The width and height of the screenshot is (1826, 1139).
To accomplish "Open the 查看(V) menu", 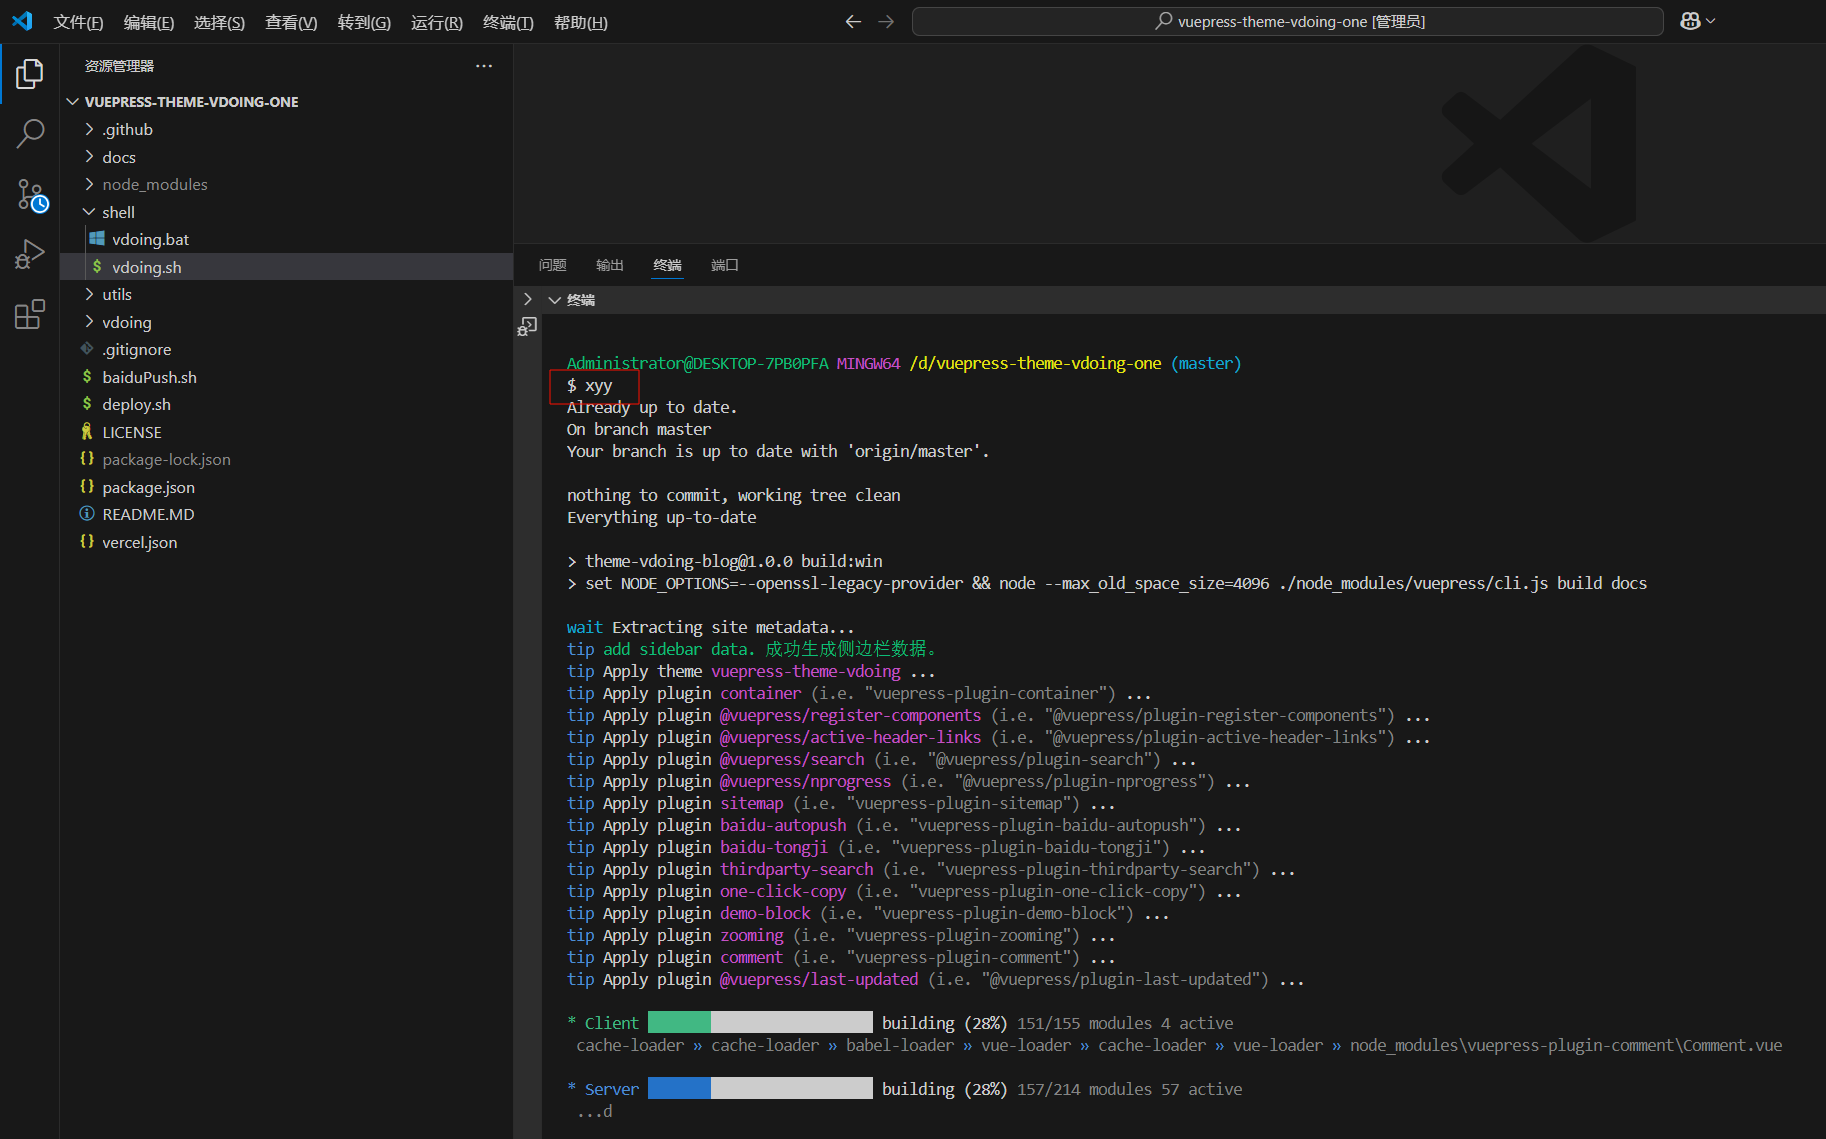I will [291, 22].
